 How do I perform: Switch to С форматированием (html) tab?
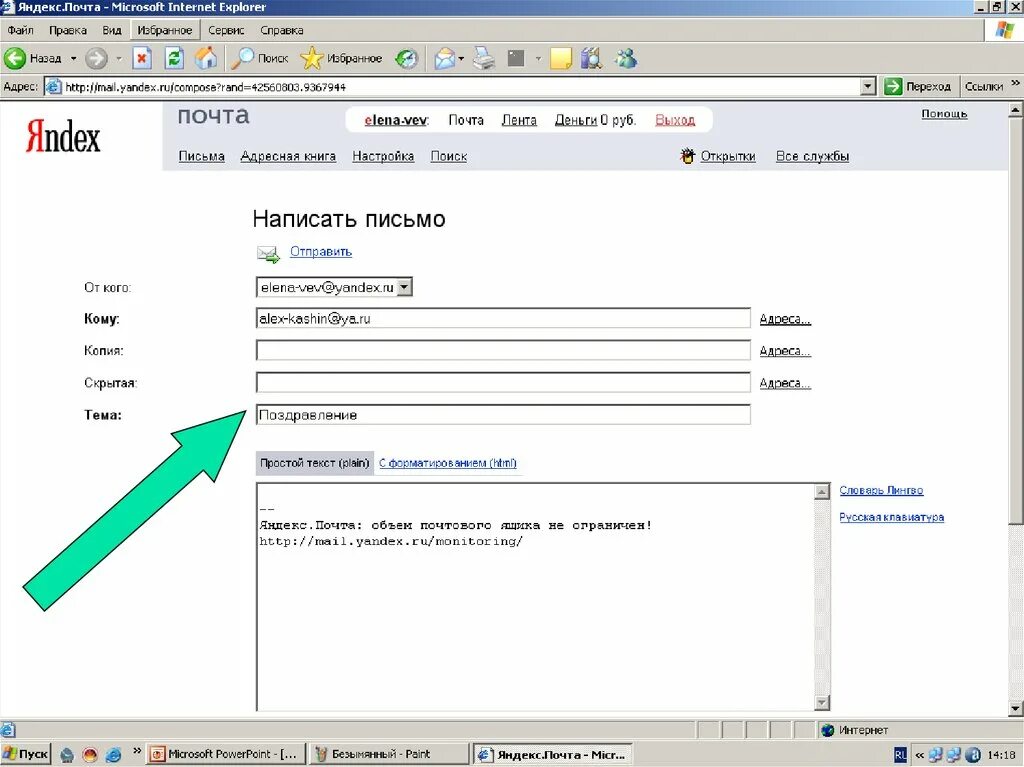pyautogui.click(x=448, y=463)
